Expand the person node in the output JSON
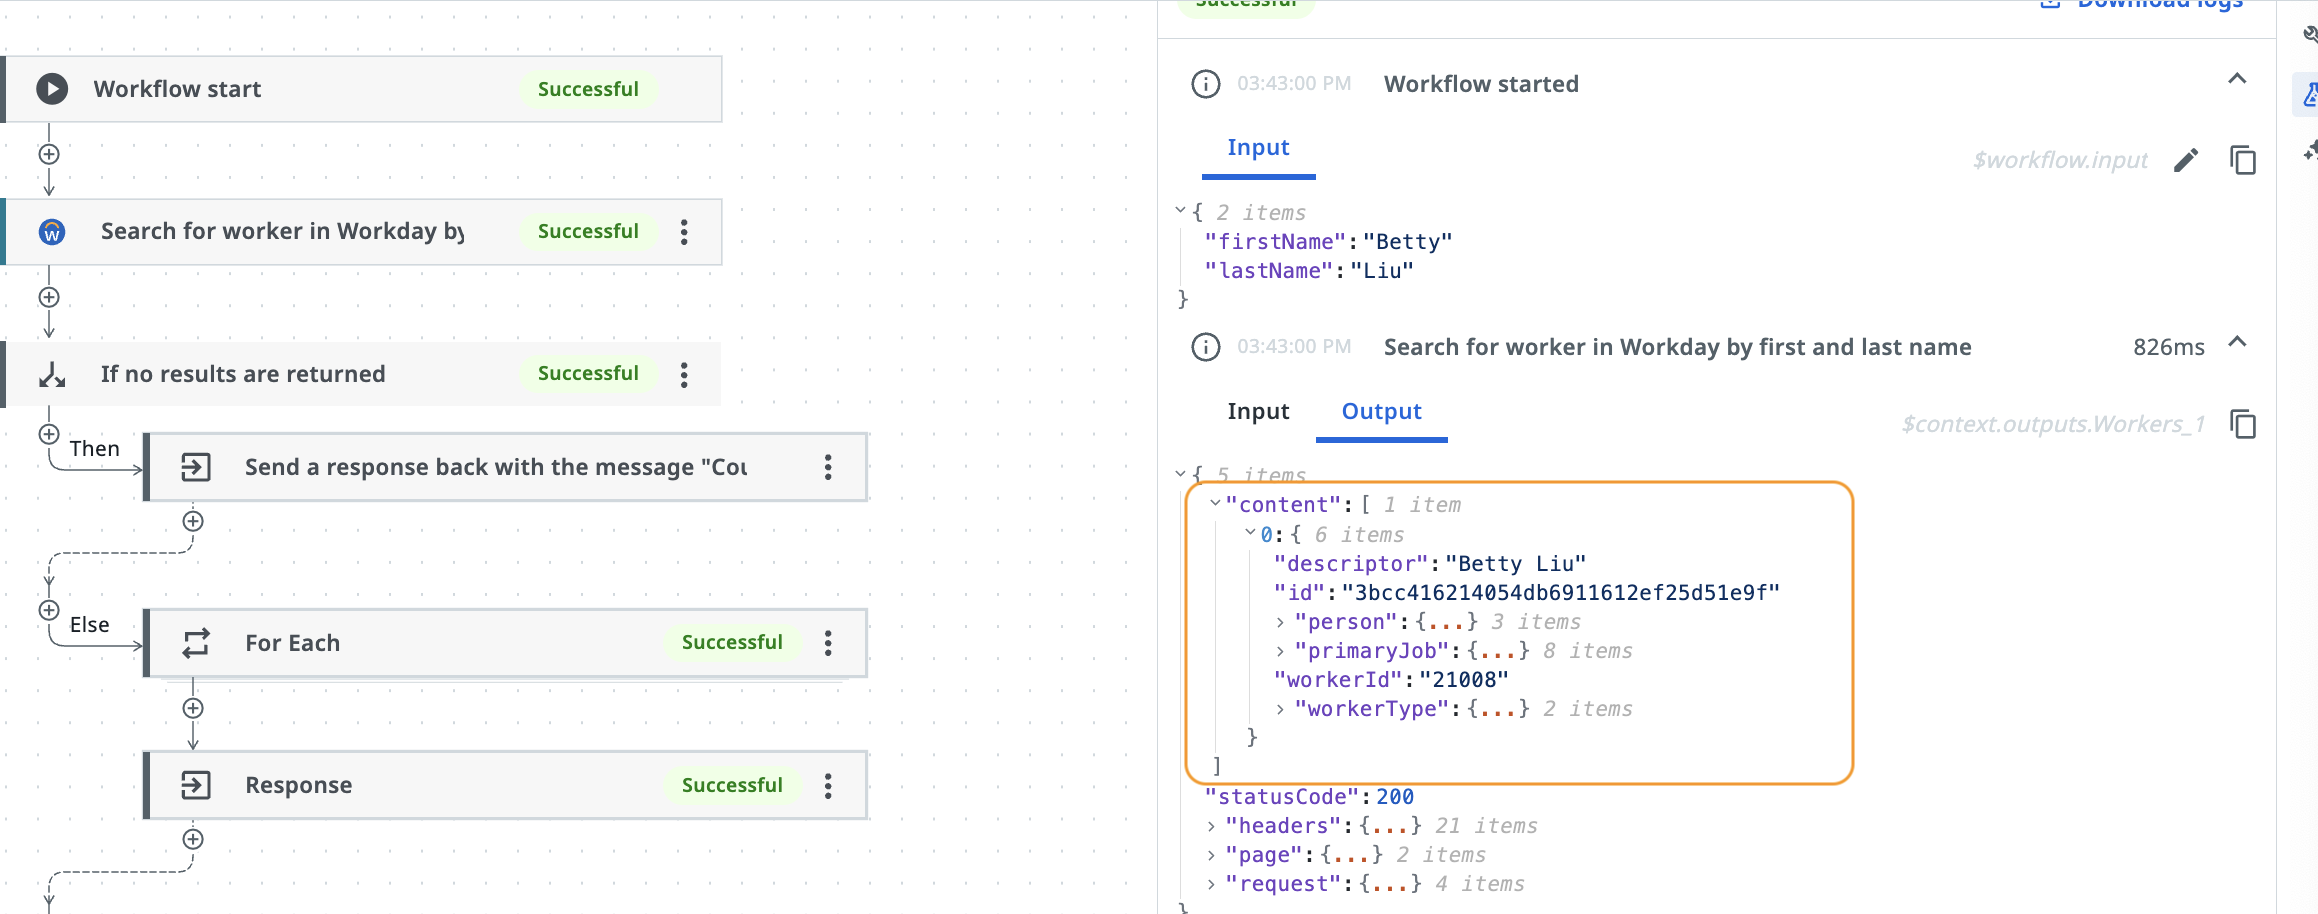 1281,621
